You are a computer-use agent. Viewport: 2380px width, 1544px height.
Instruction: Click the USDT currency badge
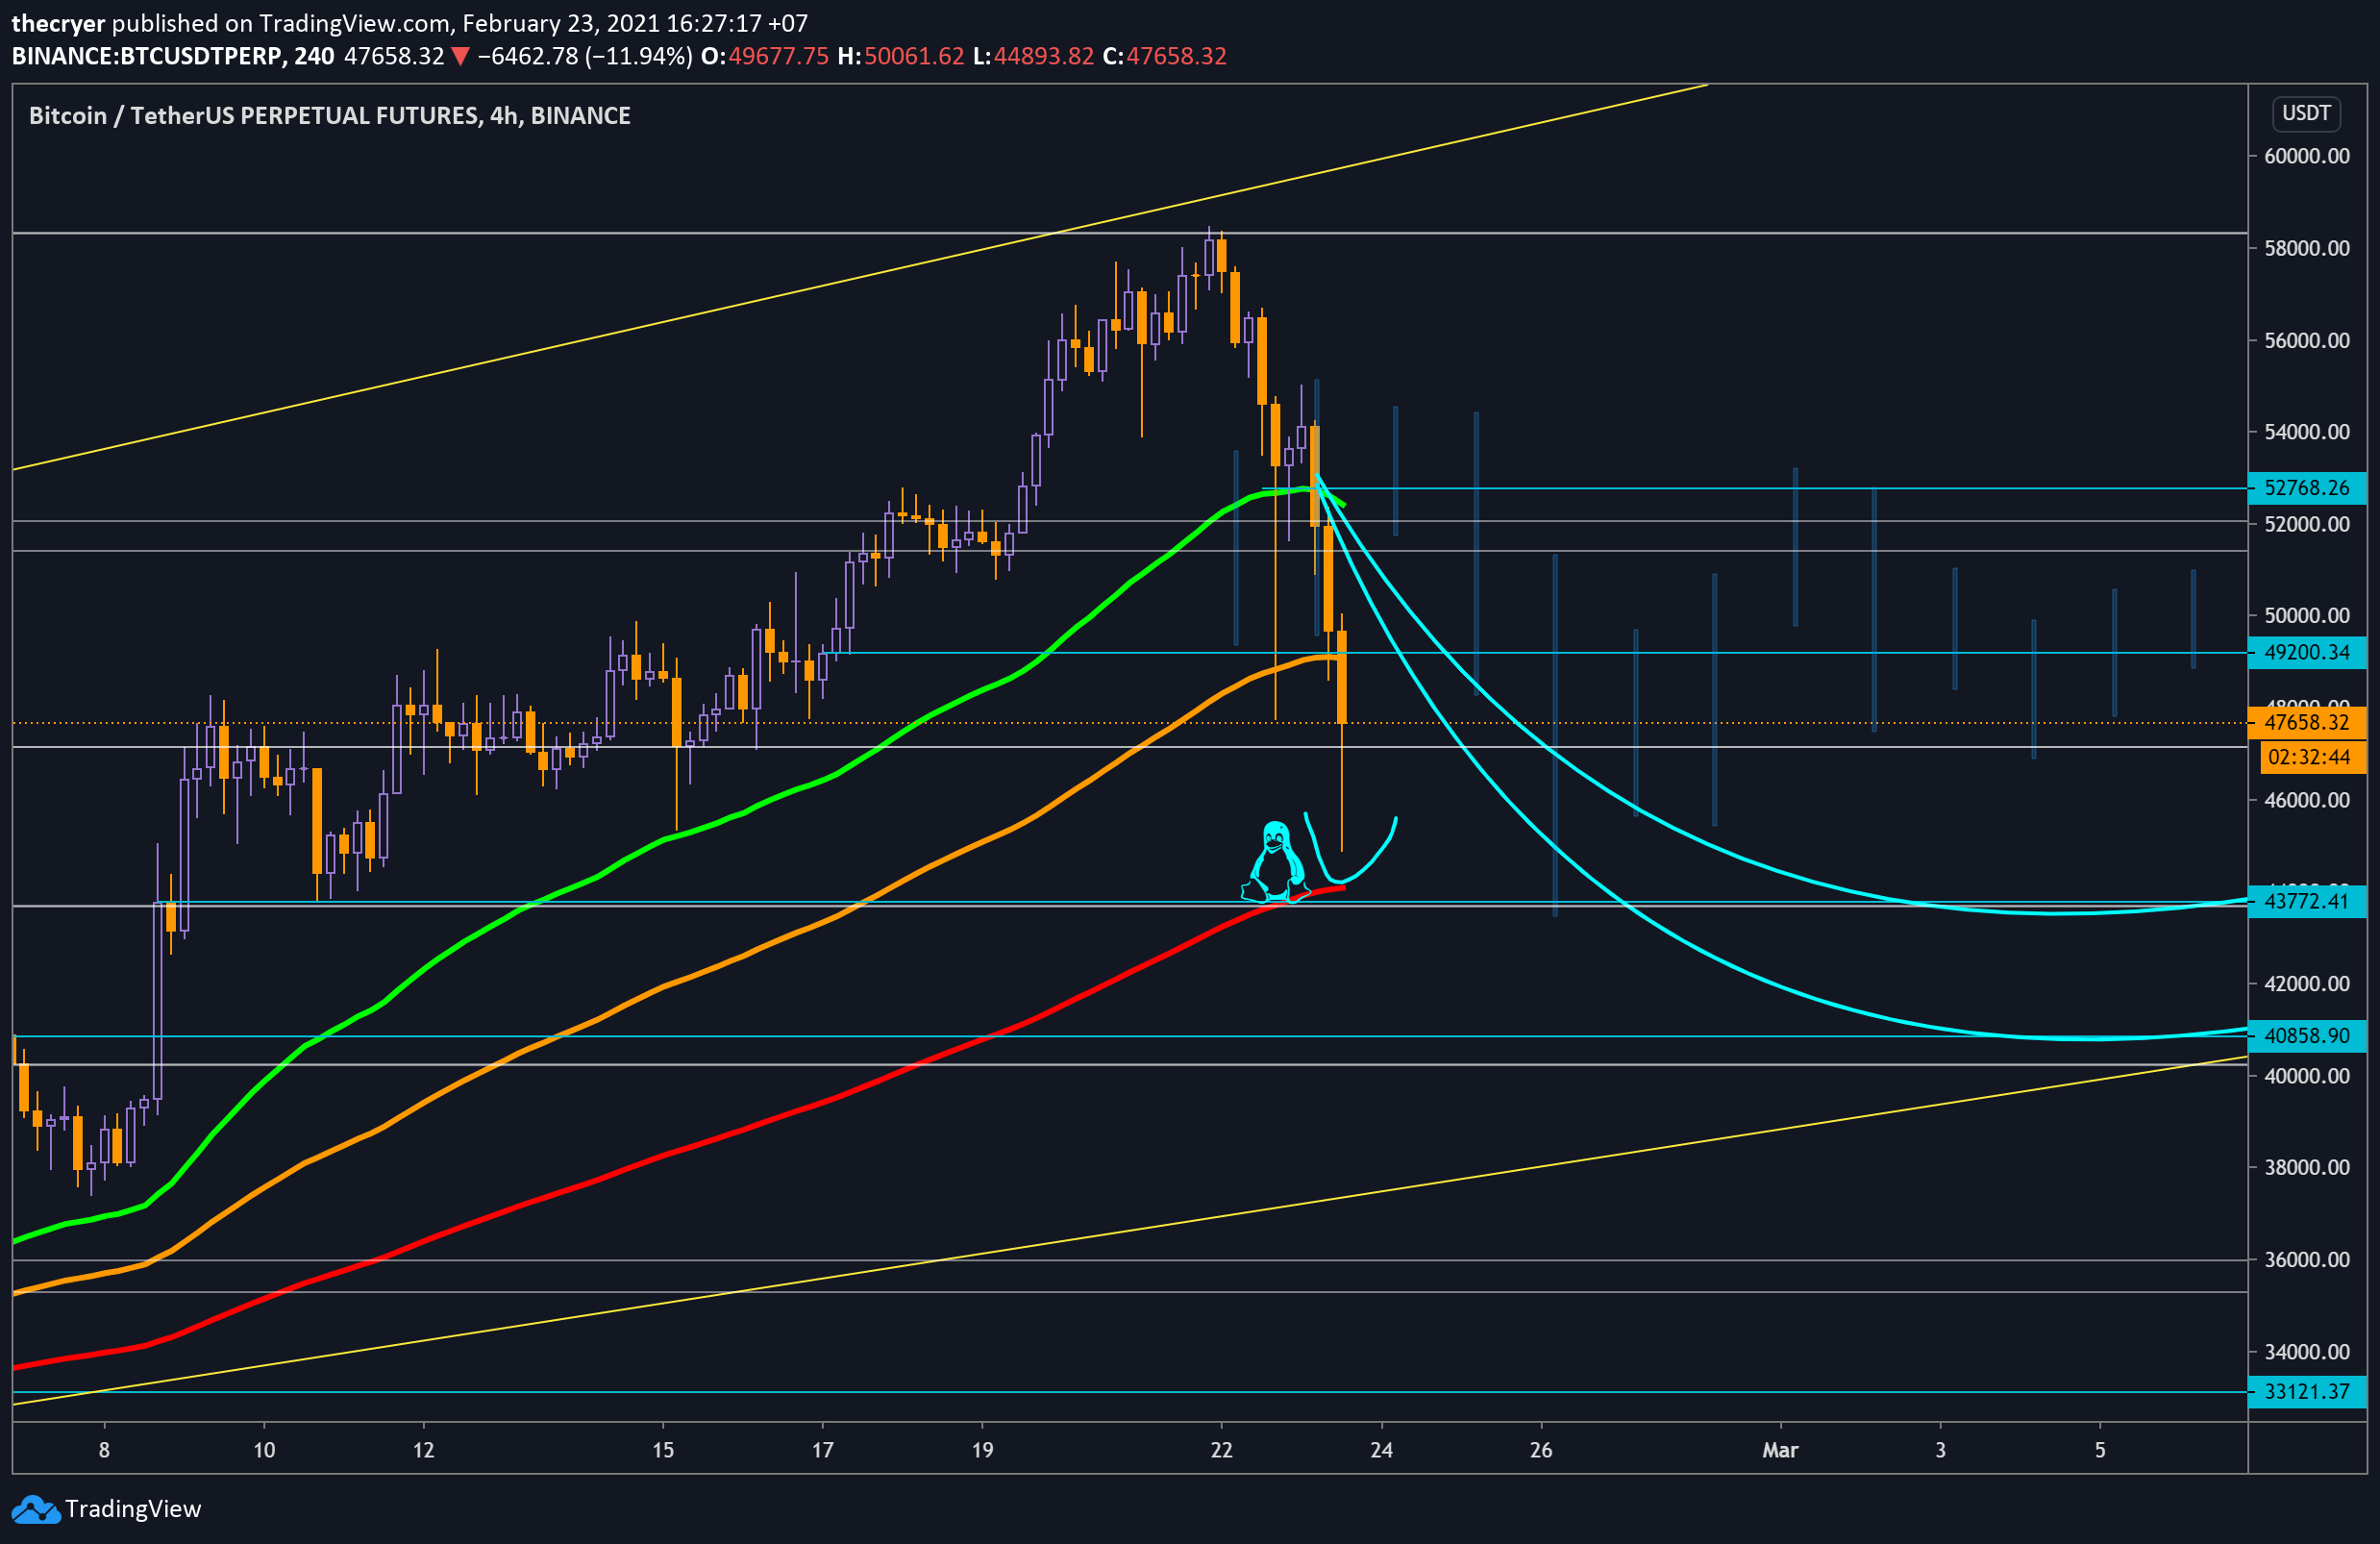tap(2306, 113)
